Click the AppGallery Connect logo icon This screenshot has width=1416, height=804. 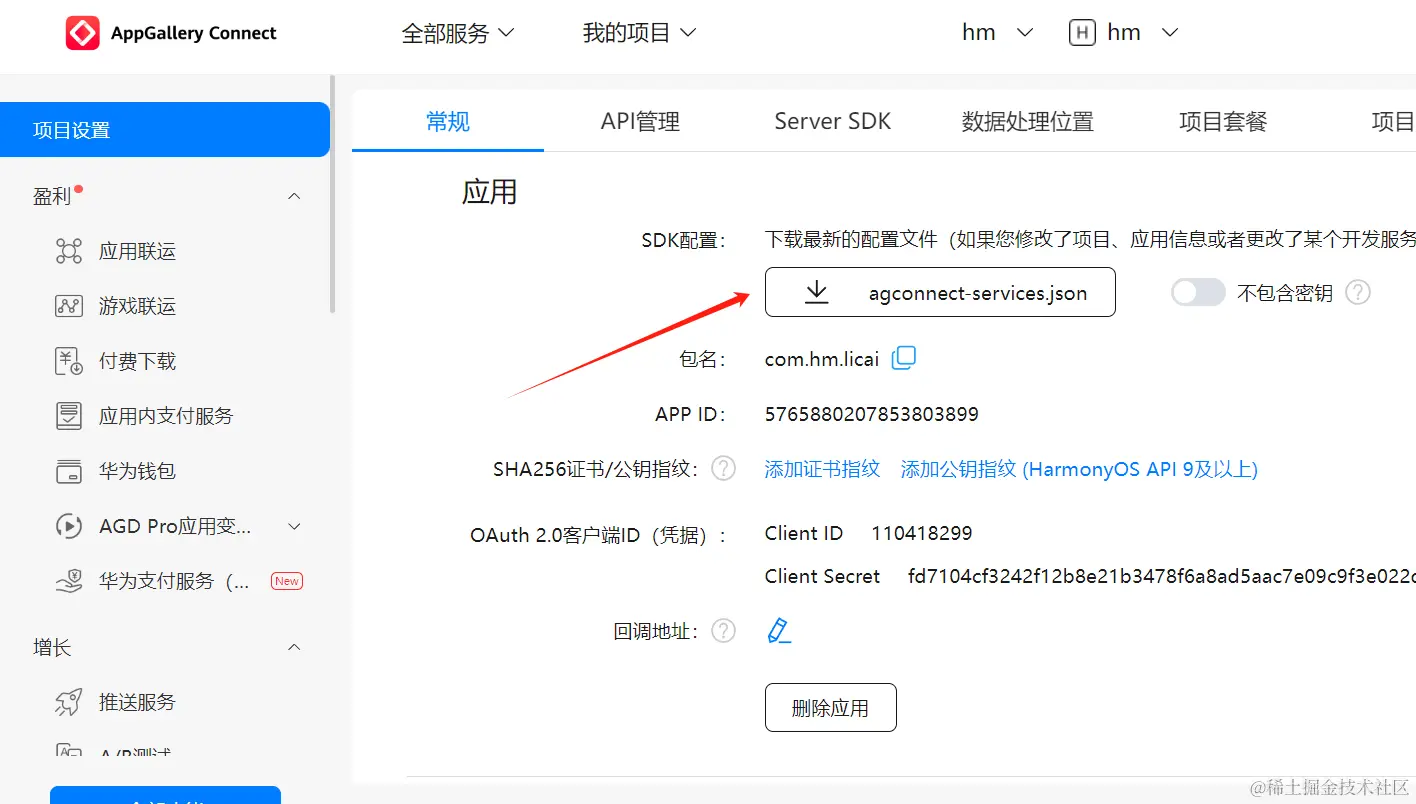coord(83,33)
